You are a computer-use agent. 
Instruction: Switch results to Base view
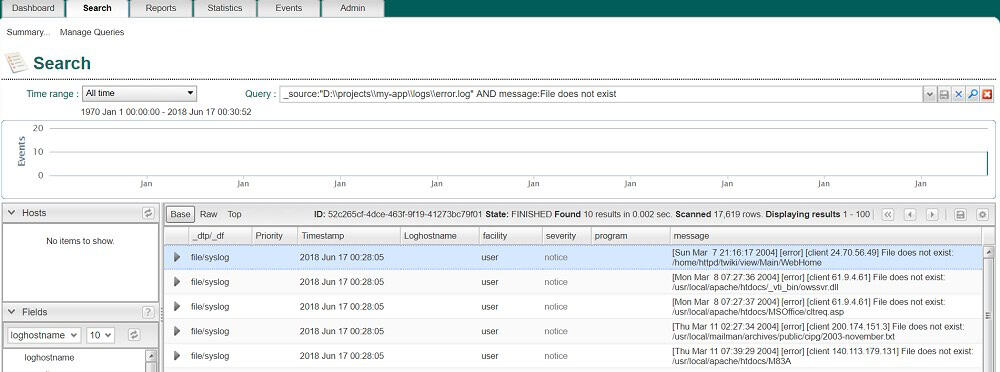click(x=180, y=214)
